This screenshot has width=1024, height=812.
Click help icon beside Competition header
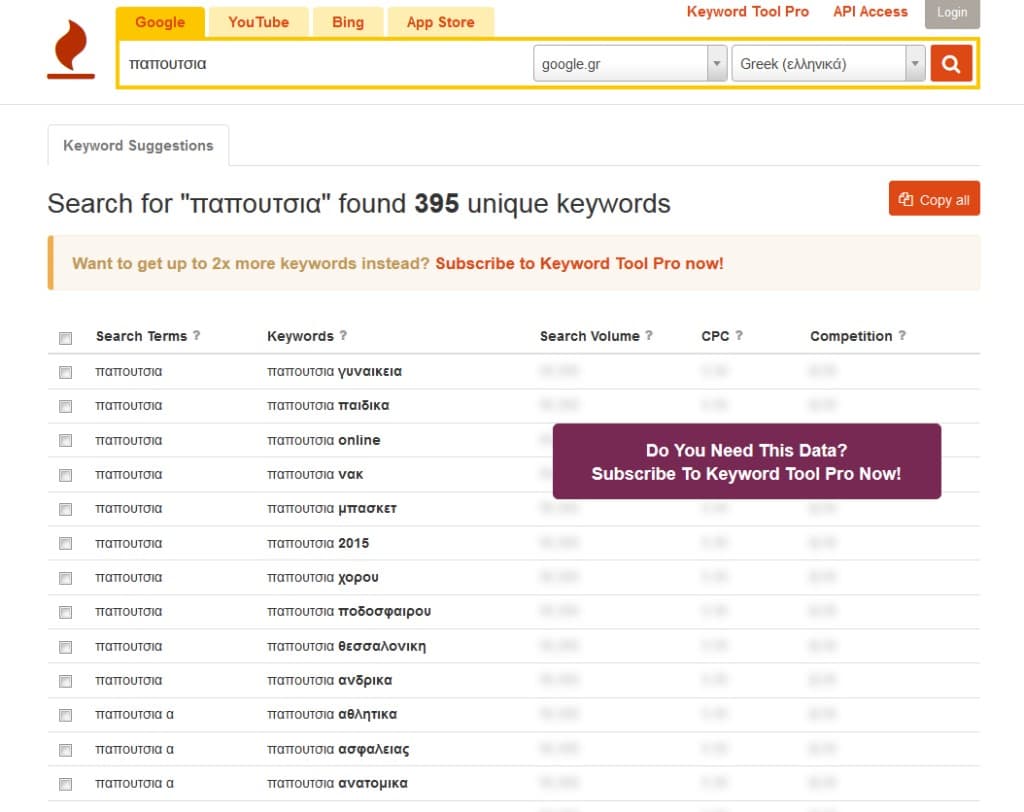pos(902,335)
